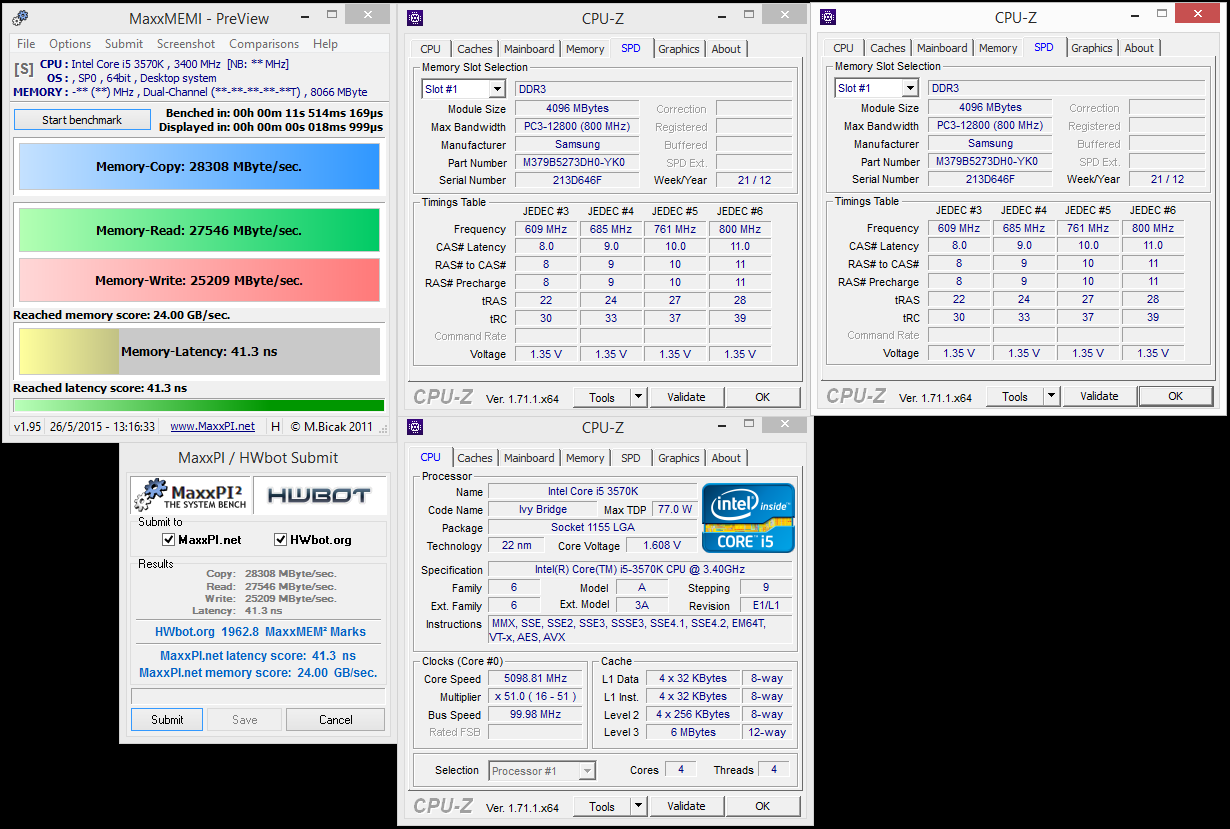Image resolution: width=1230 pixels, height=829 pixels.
Task: Click the blue Memory-Copy result bar
Action: [x=199, y=167]
